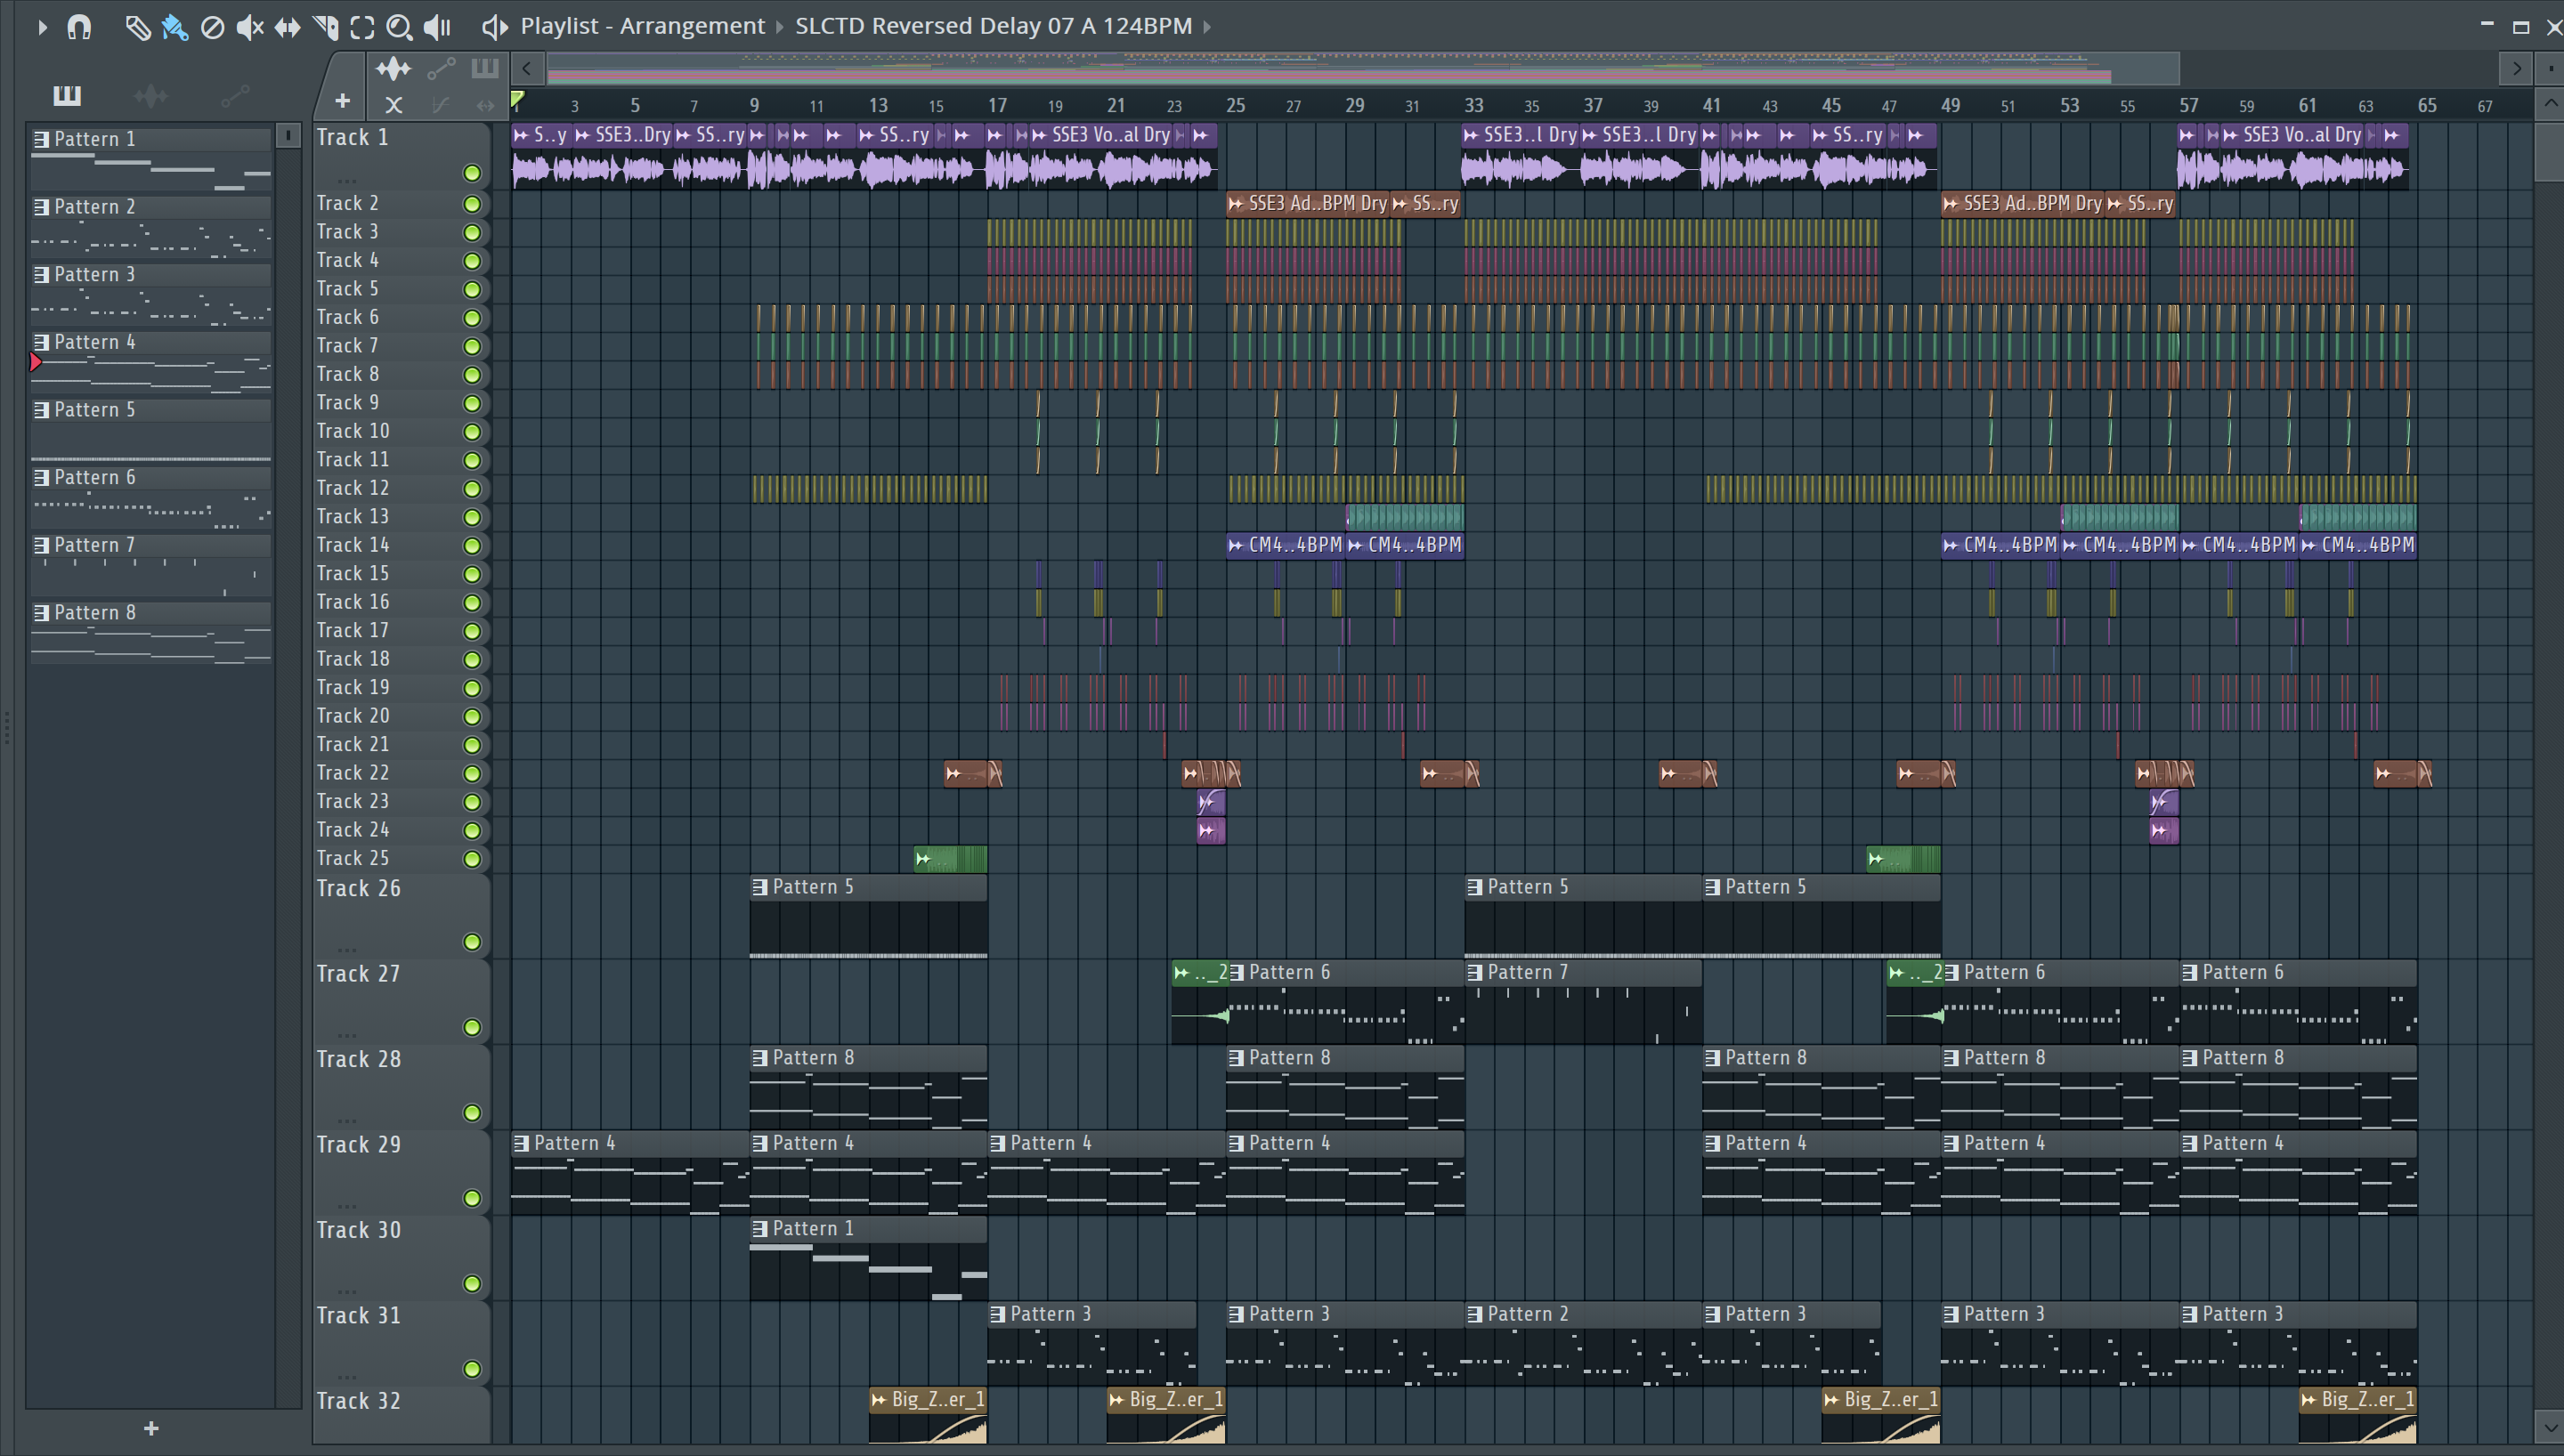Viewport: 2564px width, 1456px height.
Task: Select the SSE3 Ad..BPM Dry clip at bar 25
Action: coord(1308,204)
